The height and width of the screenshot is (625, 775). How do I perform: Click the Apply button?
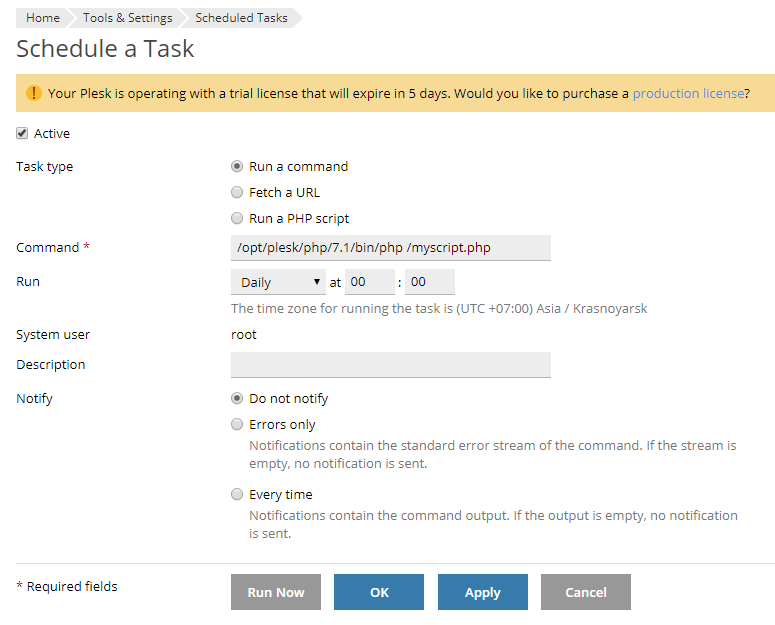click(482, 592)
